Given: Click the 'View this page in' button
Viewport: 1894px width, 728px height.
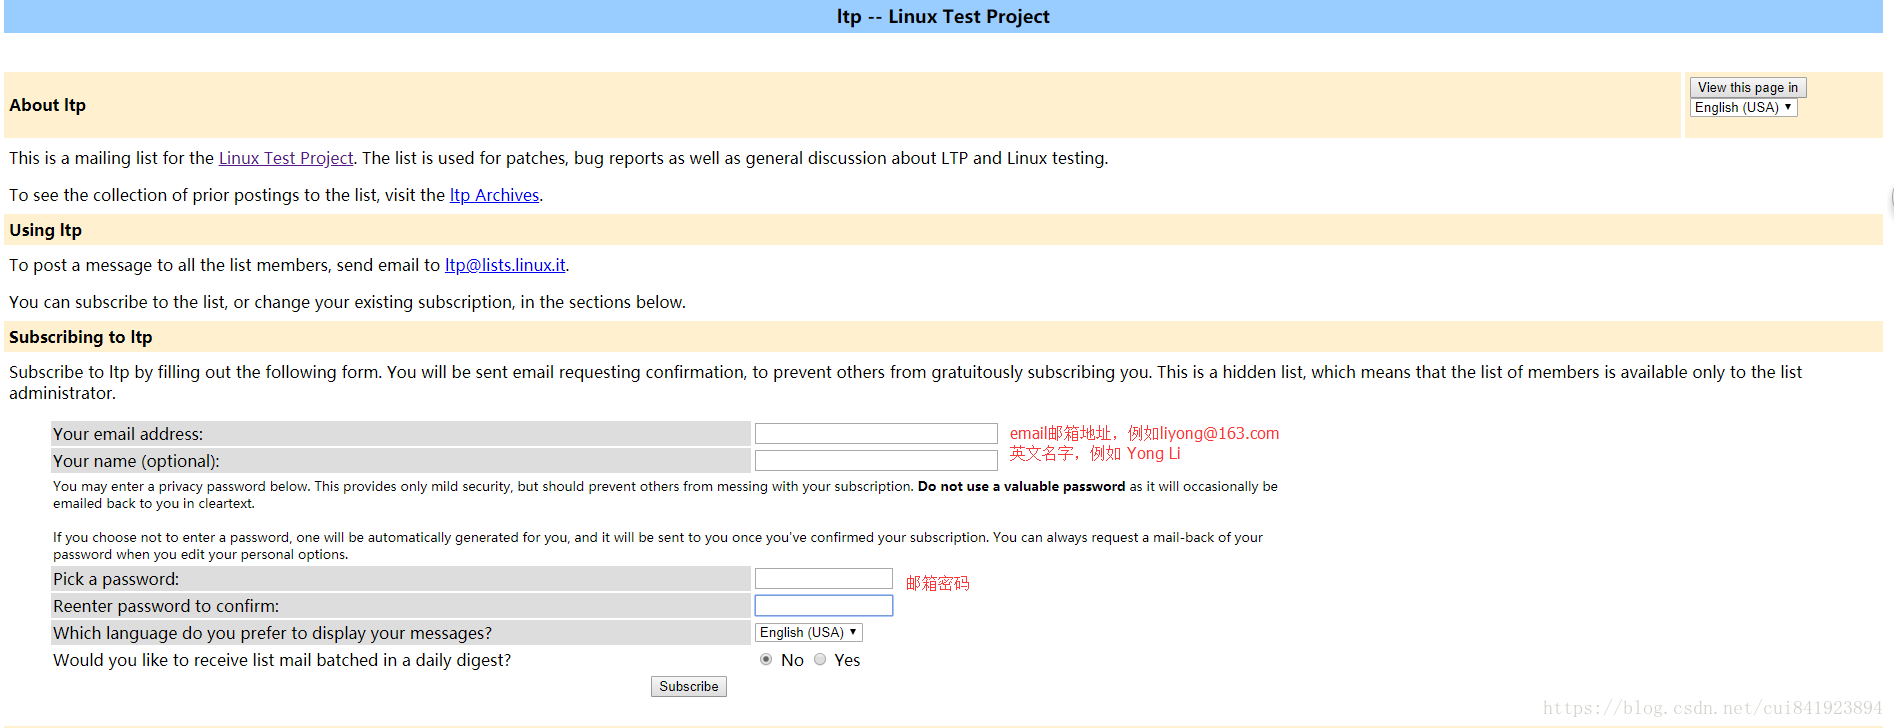Looking at the screenshot, I should (1747, 88).
